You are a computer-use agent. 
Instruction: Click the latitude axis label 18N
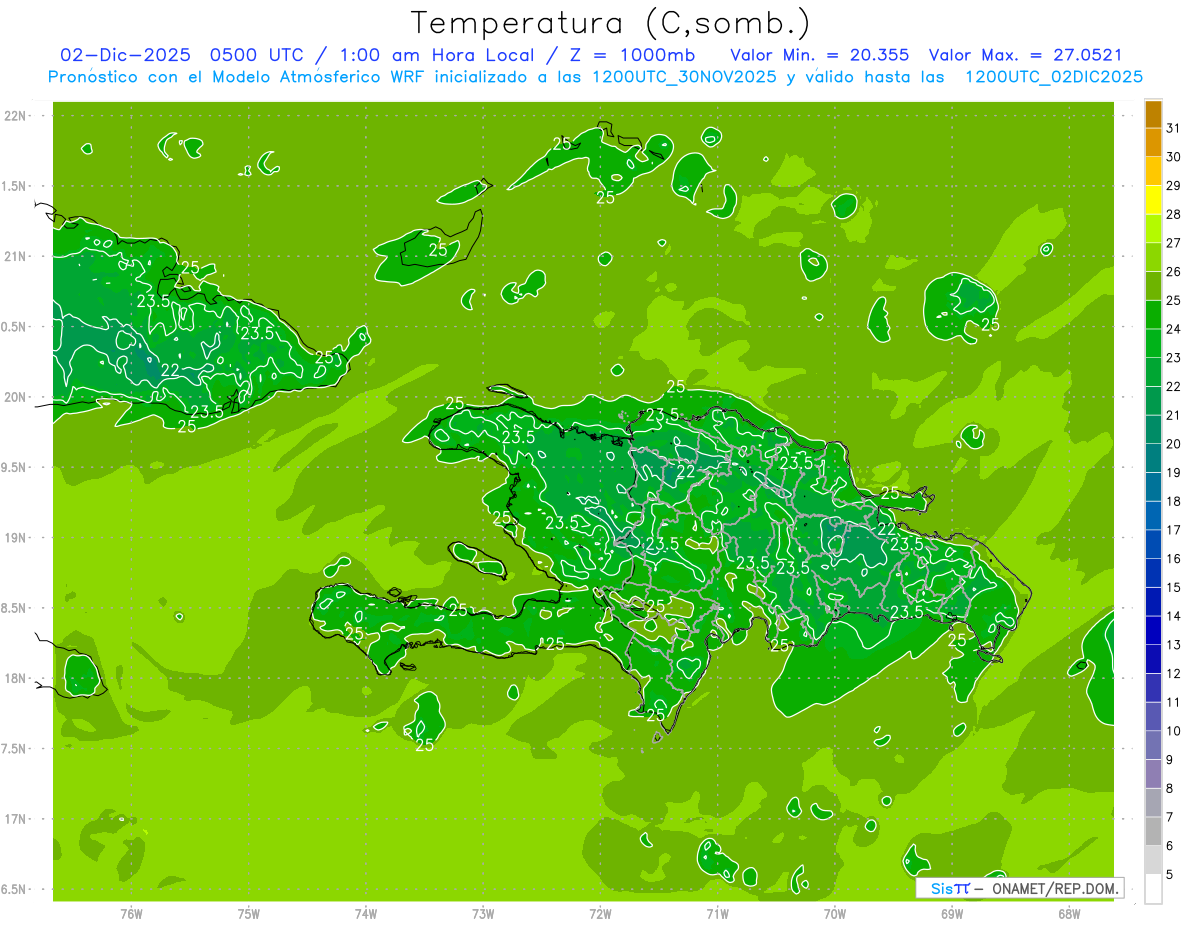coord(16,678)
